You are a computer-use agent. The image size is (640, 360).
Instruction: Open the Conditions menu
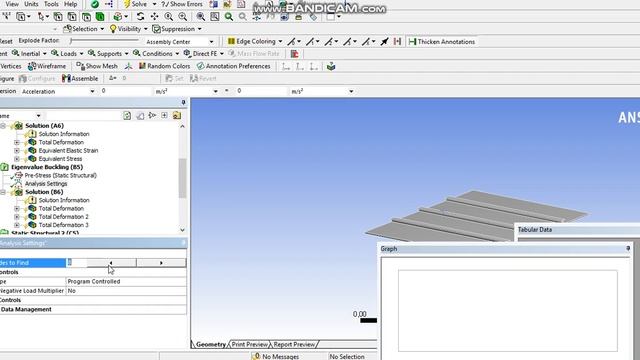tap(156, 53)
